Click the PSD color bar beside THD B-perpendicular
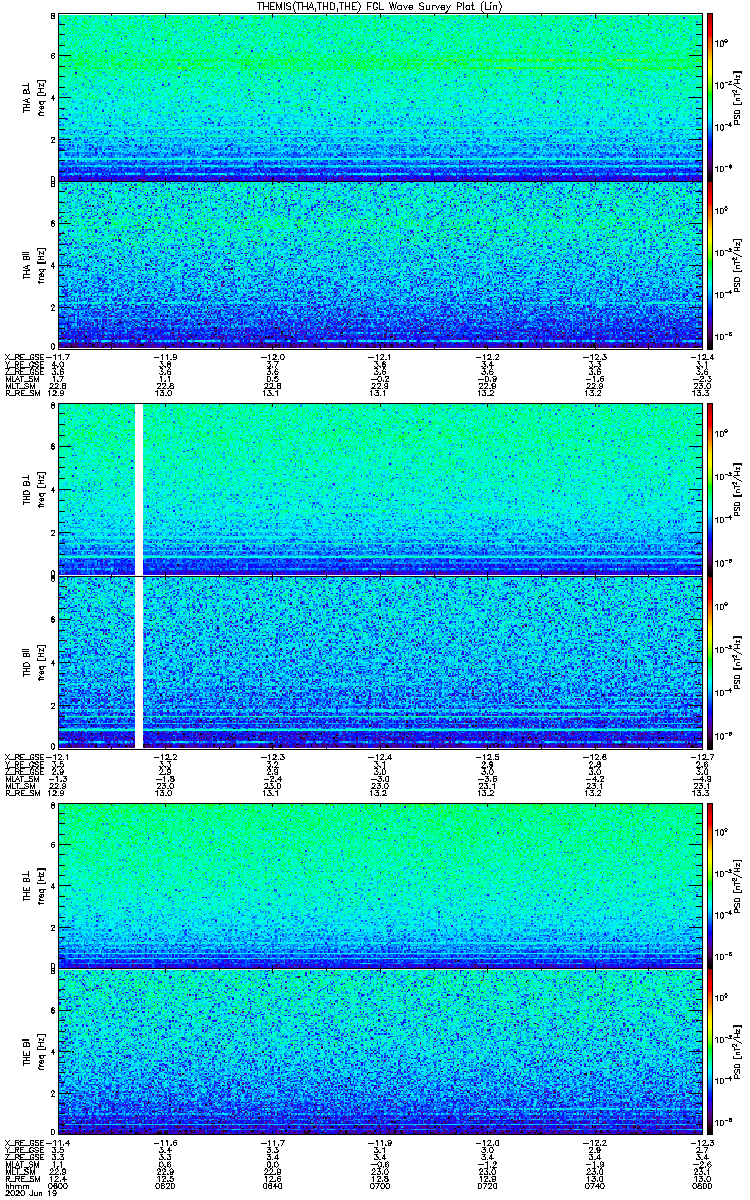 tap(710, 489)
